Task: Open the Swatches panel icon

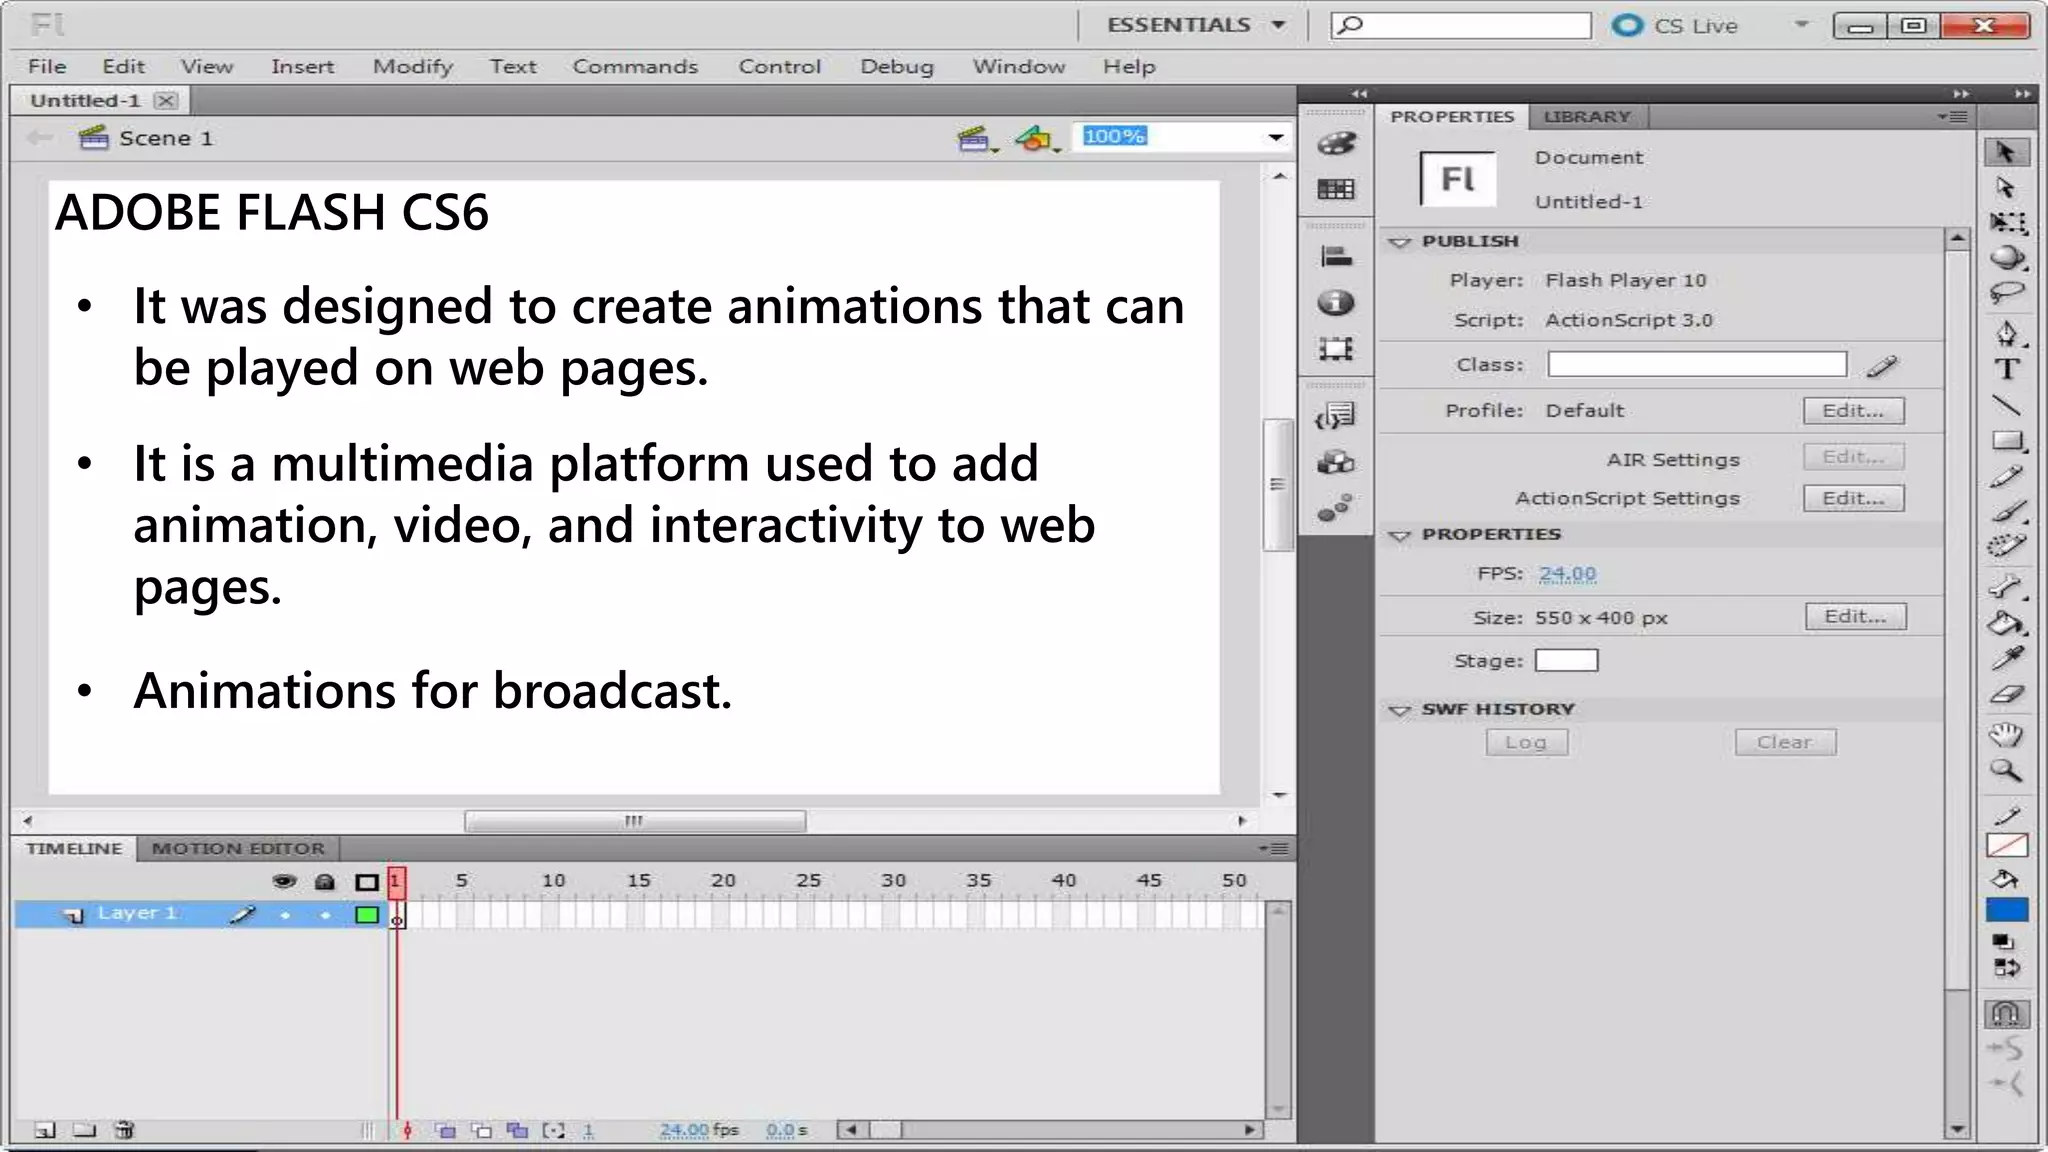Action: coord(1336,189)
